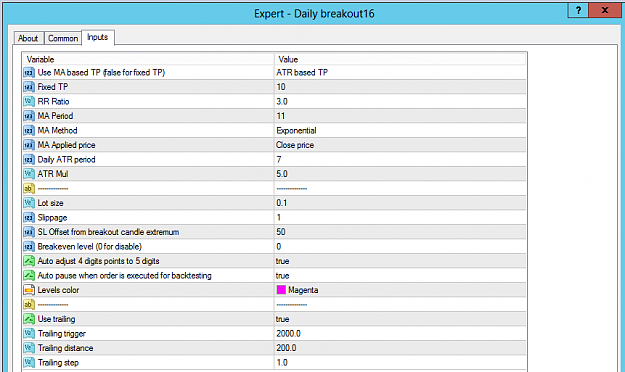
Task: Switch to the Common tab
Action: 63,38
